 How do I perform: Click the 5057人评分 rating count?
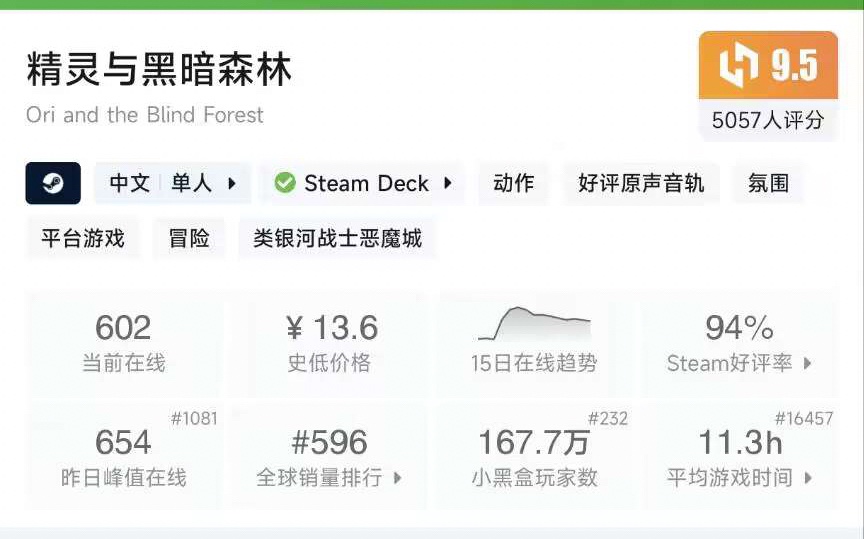(x=768, y=120)
